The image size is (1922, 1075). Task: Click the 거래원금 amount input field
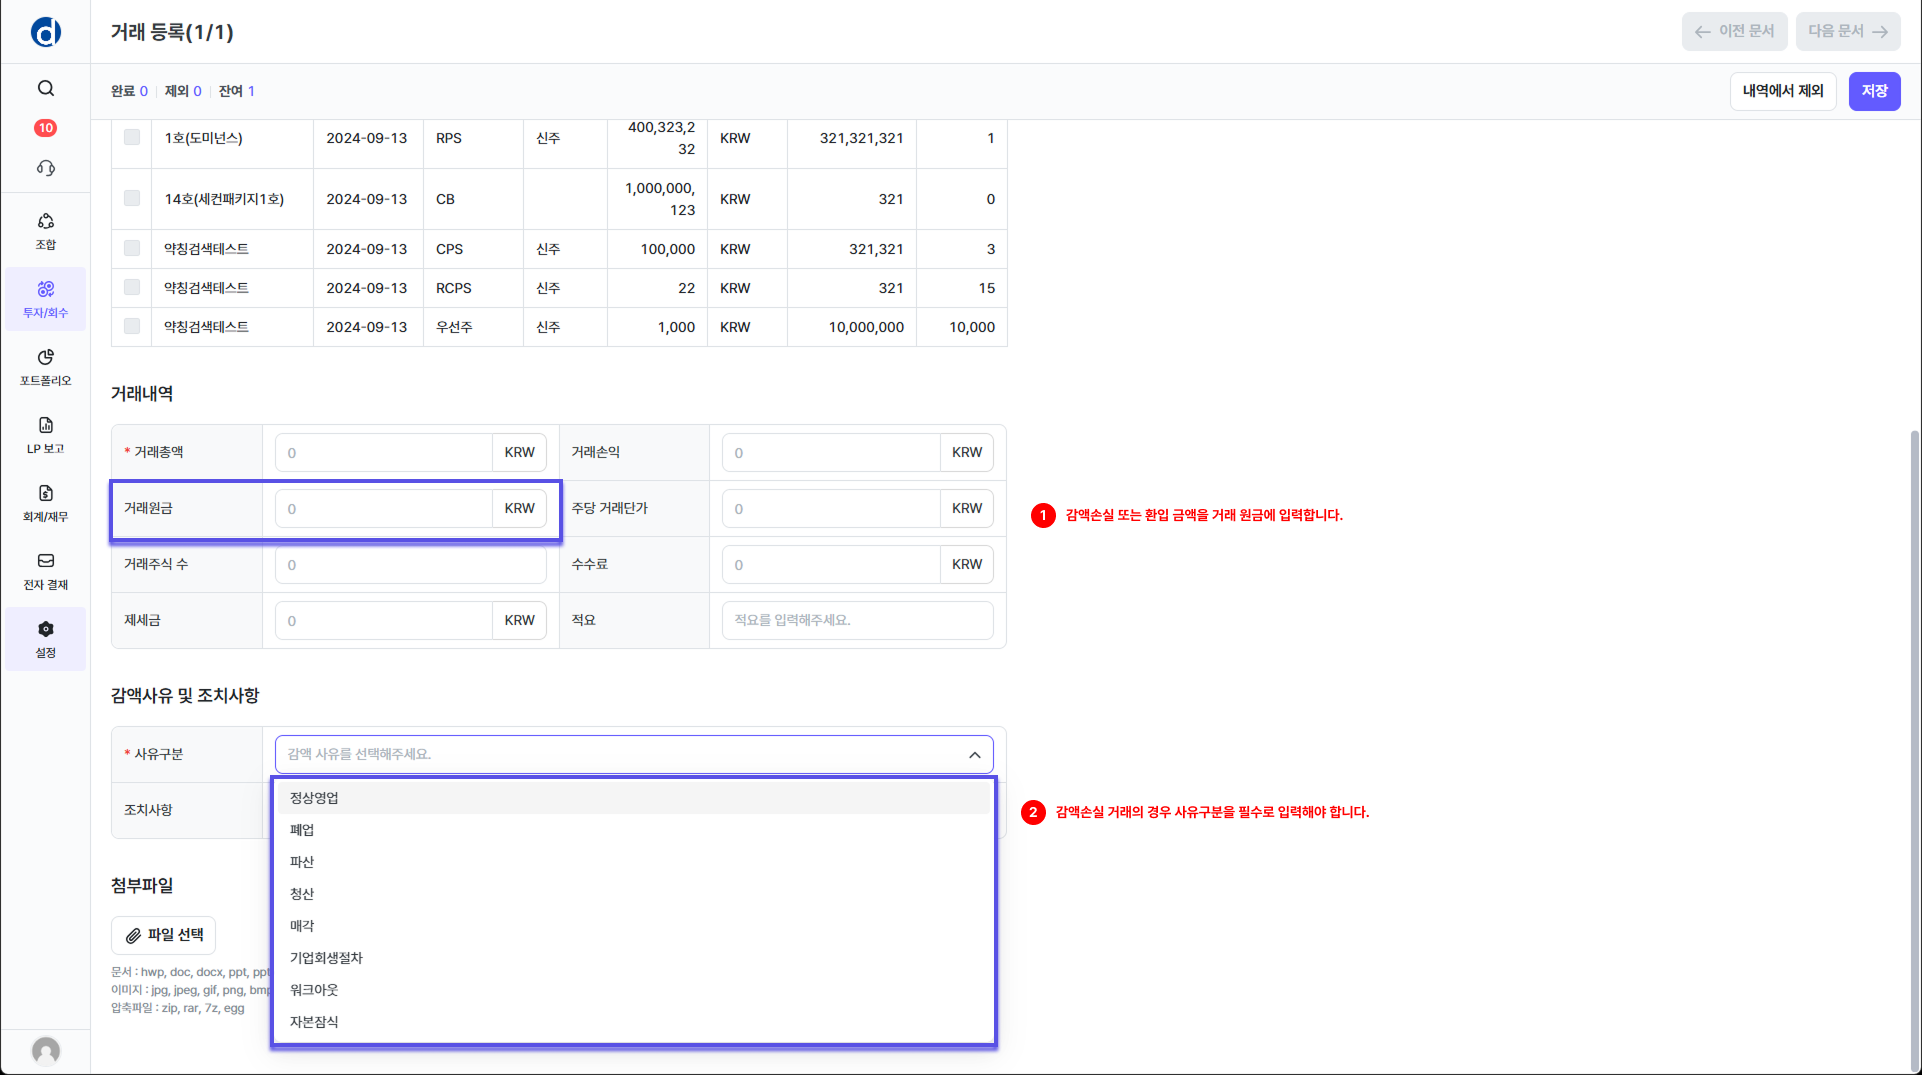coord(384,509)
